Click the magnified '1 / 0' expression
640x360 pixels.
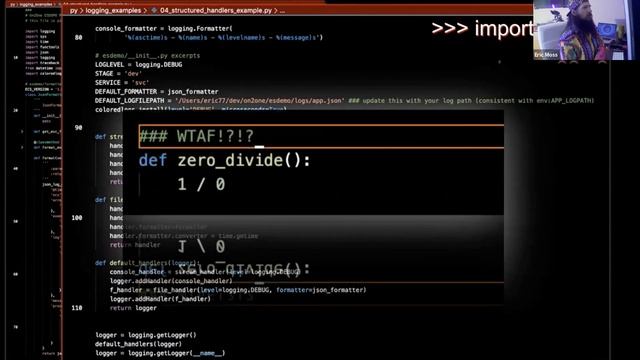[x=201, y=184]
